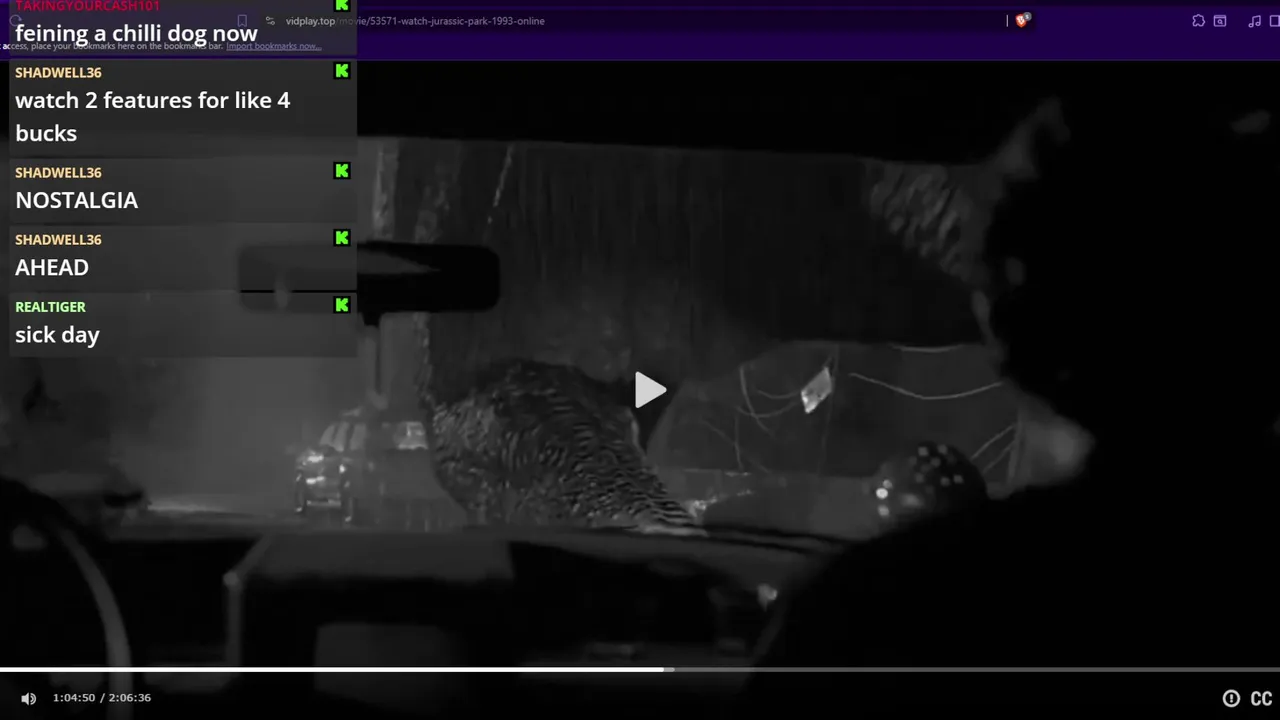Image resolution: width=1280 pixels, height=720 pixels.
Task: Click the music note media control icon
Action: (1254, 20)
